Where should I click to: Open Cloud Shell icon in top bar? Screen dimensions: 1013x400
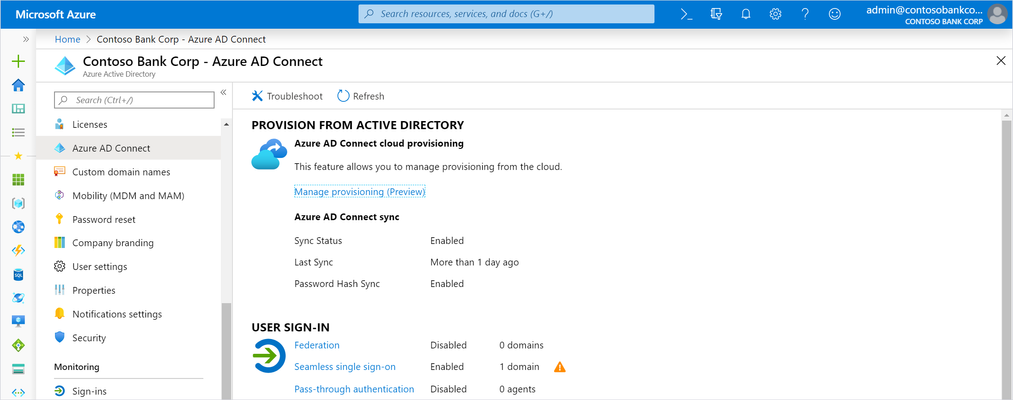(687, 14)
